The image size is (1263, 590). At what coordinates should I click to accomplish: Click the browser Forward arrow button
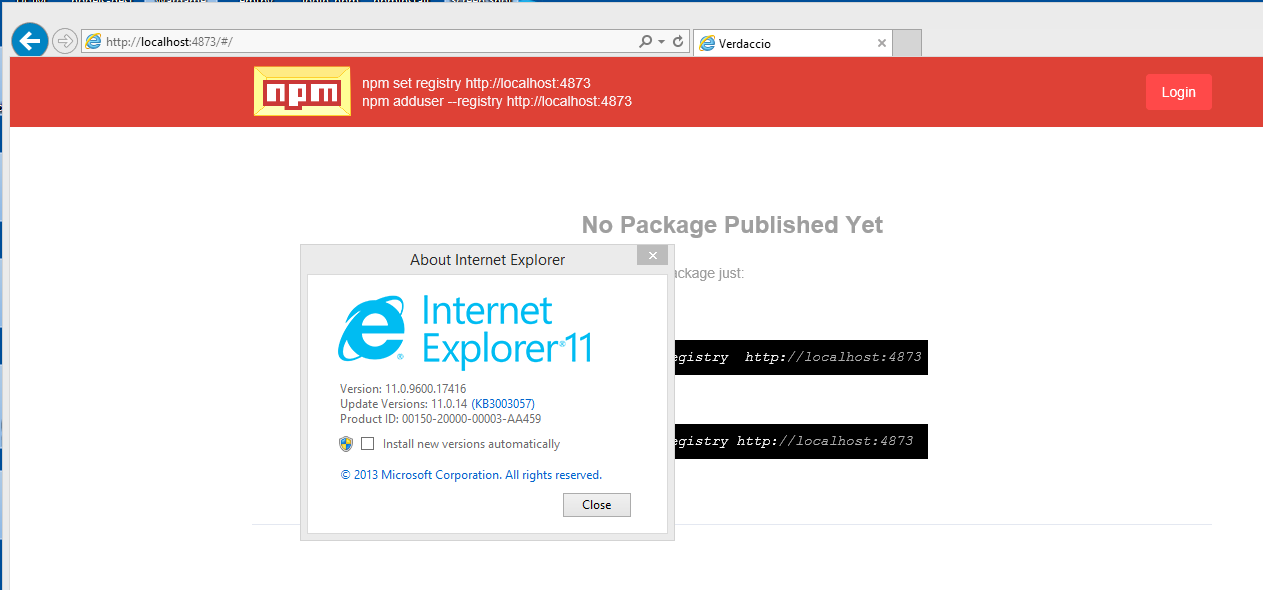pyautogui.click(x=65, y=41)
